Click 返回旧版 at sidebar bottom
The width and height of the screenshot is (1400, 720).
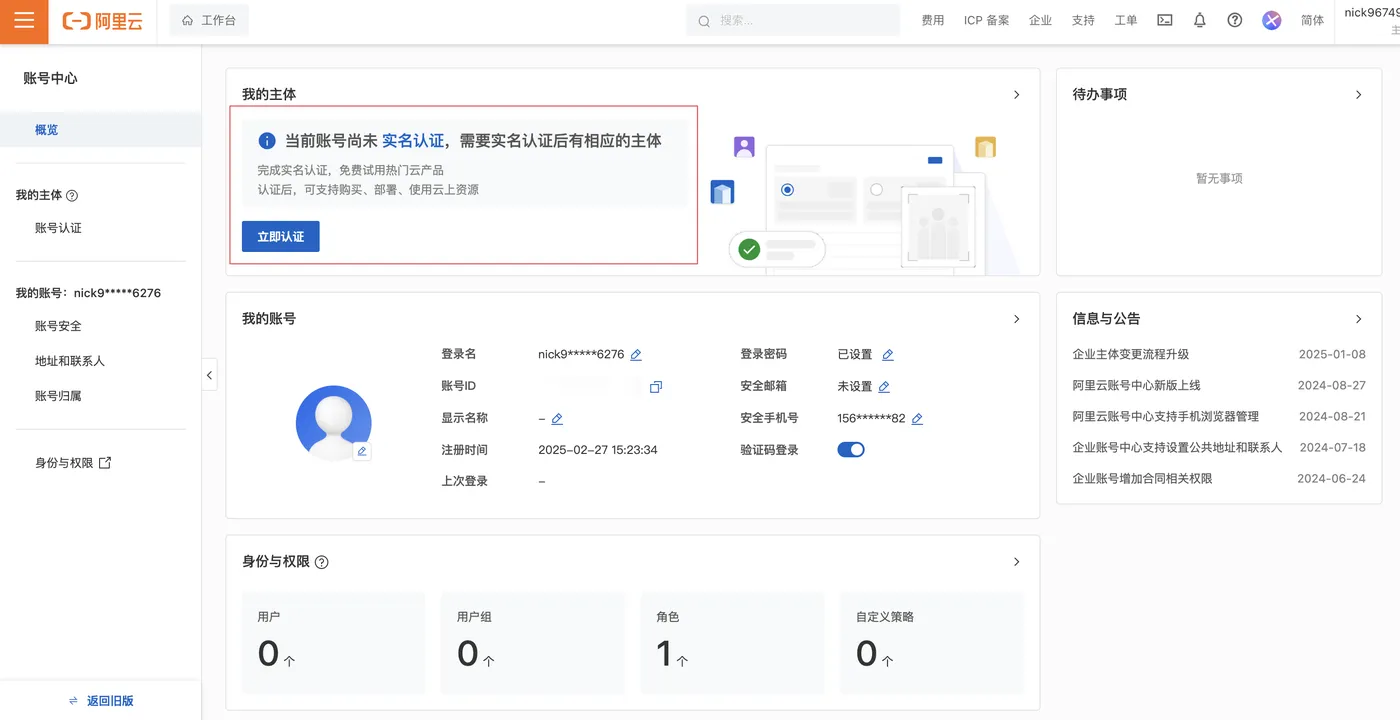(x=101, y=701)
